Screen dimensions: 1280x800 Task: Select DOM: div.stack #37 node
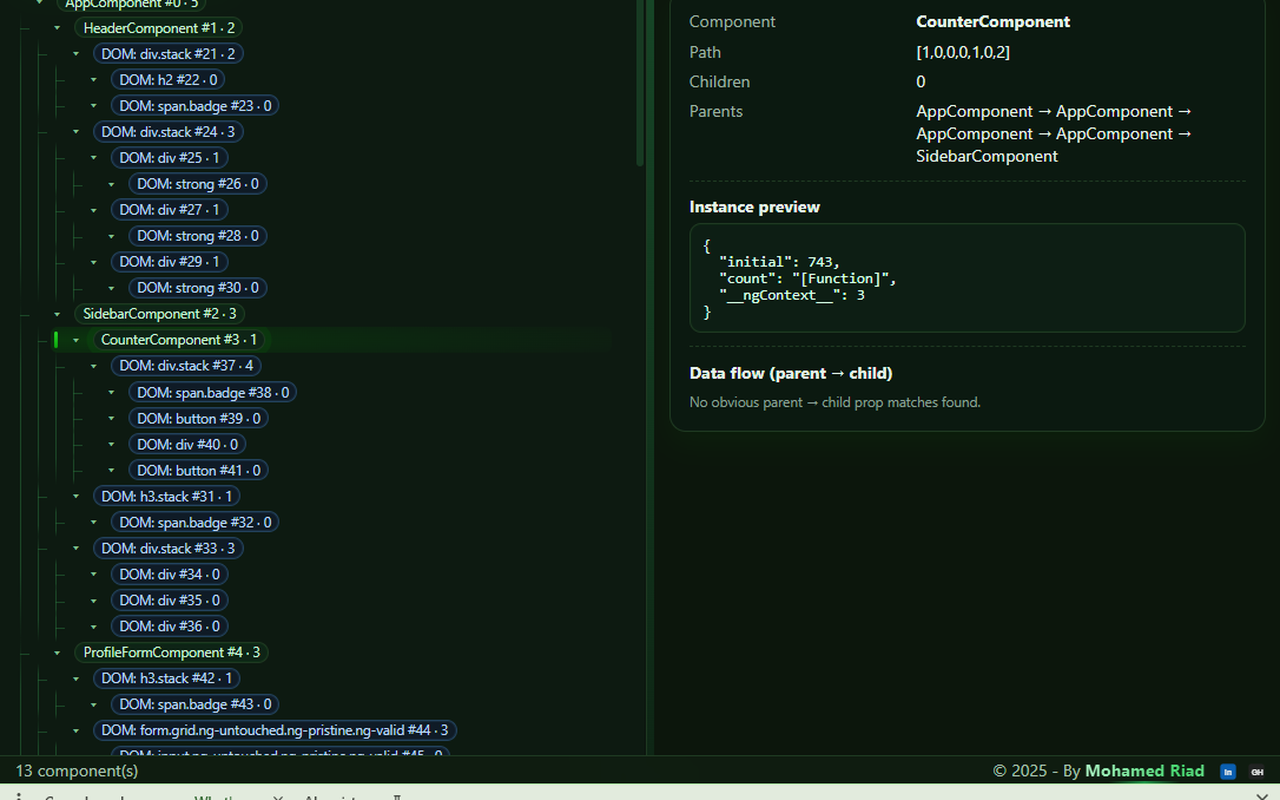pyautogui.click(x=186, y=366)
